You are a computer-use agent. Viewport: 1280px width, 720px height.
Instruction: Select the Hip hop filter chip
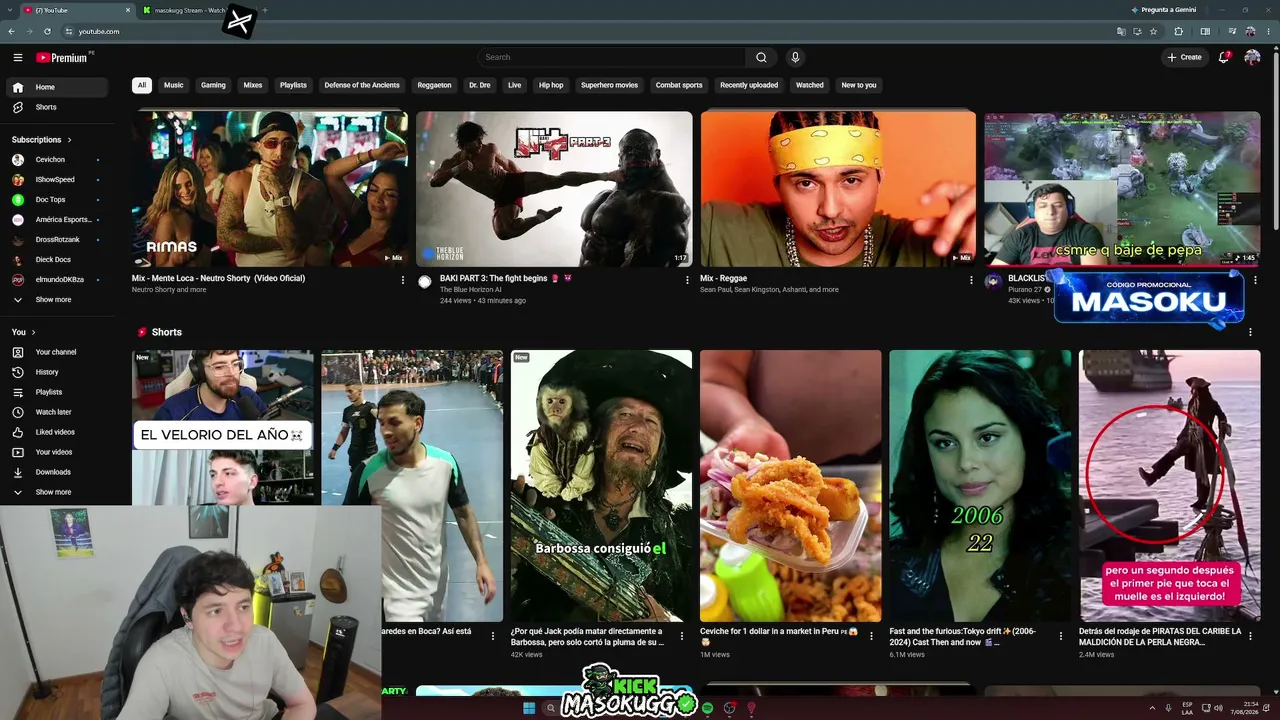[x=551, y=85]
